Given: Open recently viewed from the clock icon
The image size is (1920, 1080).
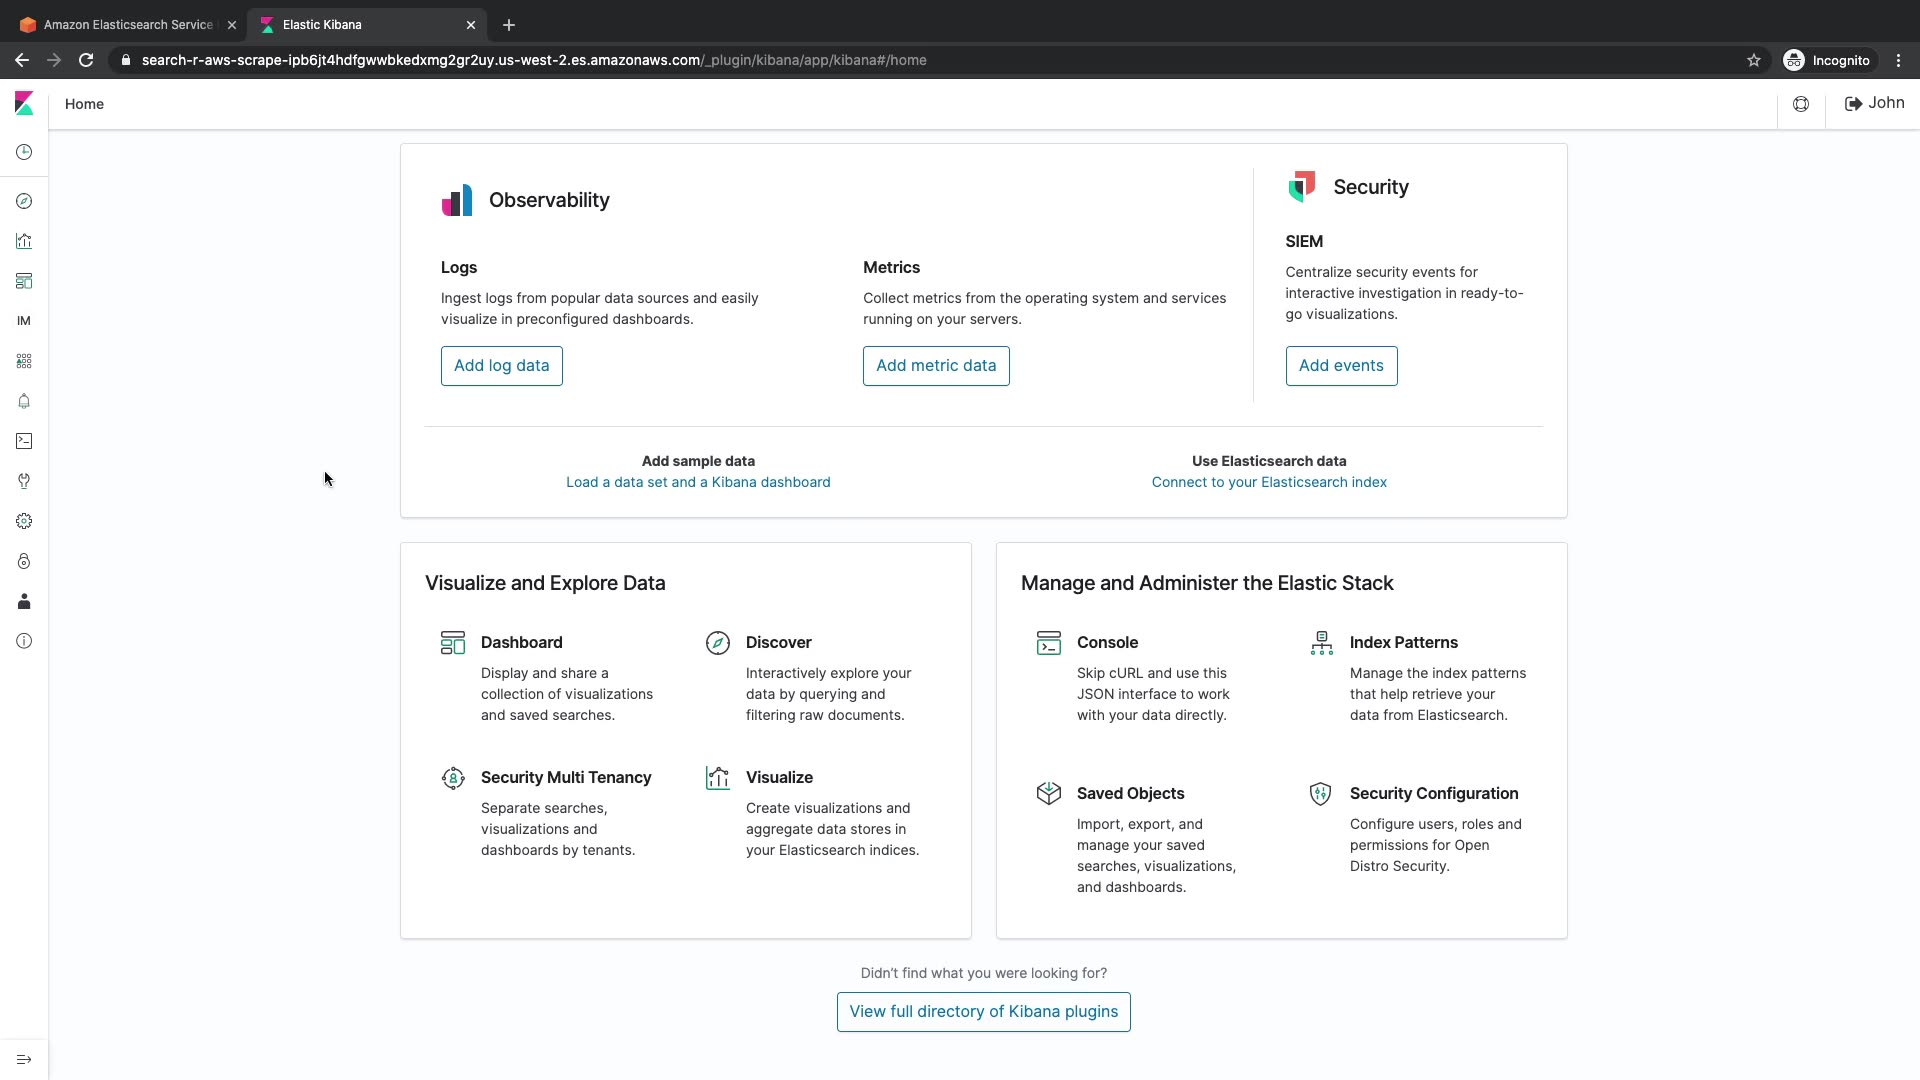Looking at the screenshot, I should (x=24, y=152).
